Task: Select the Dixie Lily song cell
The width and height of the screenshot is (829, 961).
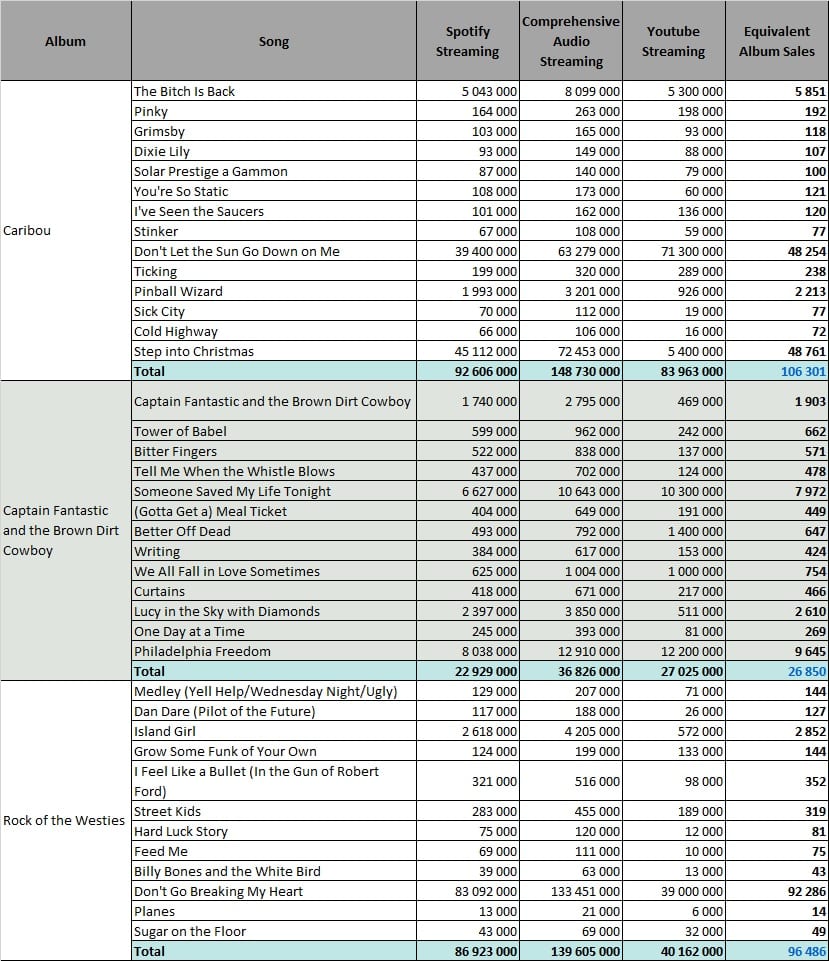Action: (274, 151)
